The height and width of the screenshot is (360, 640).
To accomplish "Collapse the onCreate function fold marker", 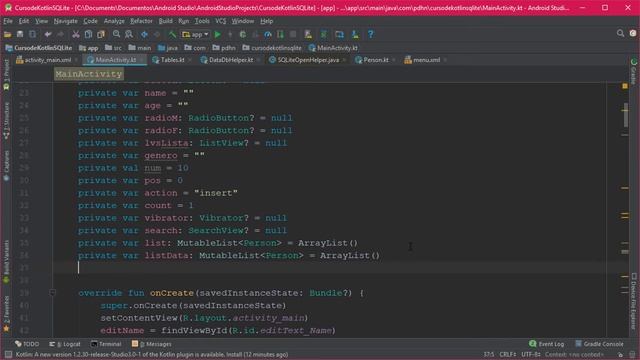I will point(52,293).
